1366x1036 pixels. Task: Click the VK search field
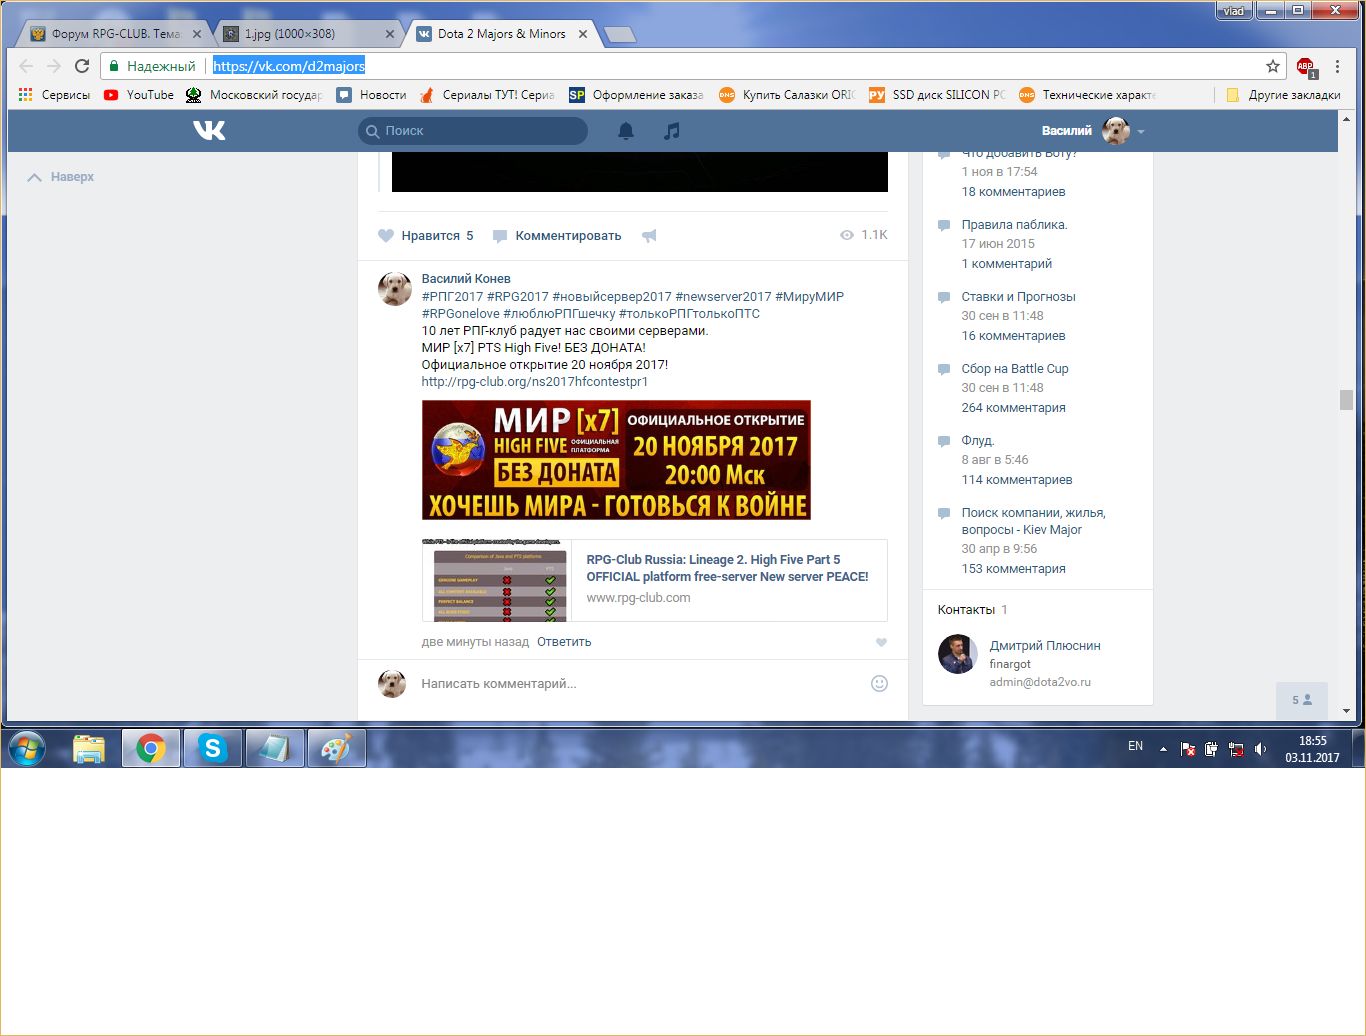coord(473,131)
